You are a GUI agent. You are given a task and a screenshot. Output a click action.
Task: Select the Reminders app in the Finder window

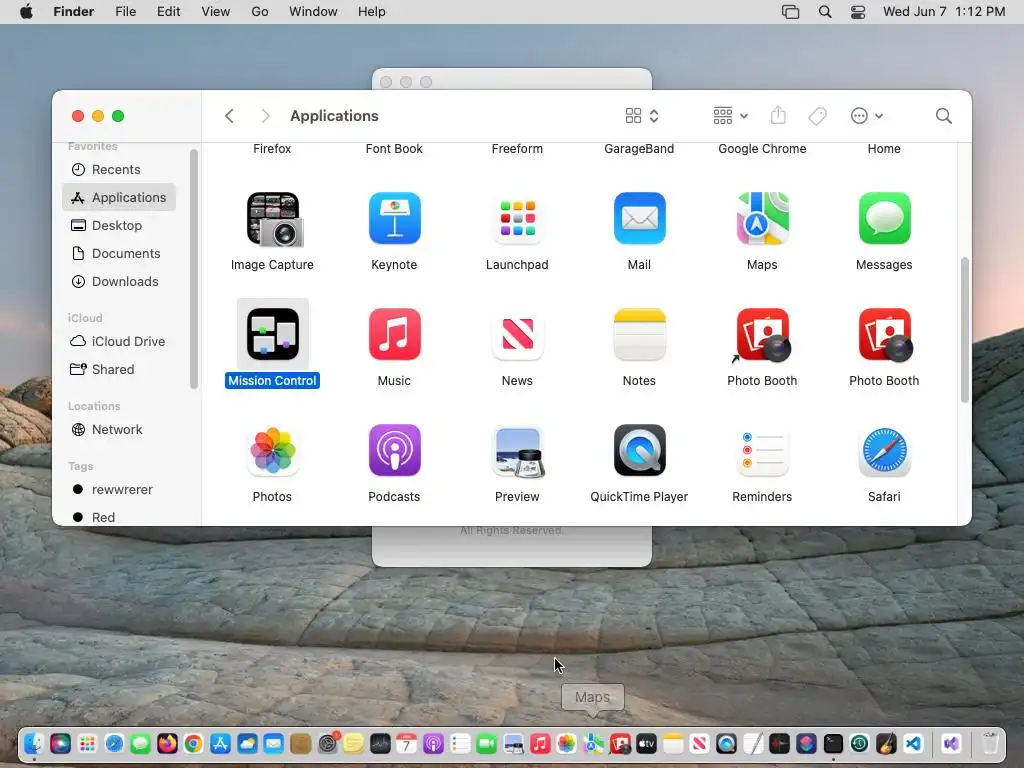[762, 451]
